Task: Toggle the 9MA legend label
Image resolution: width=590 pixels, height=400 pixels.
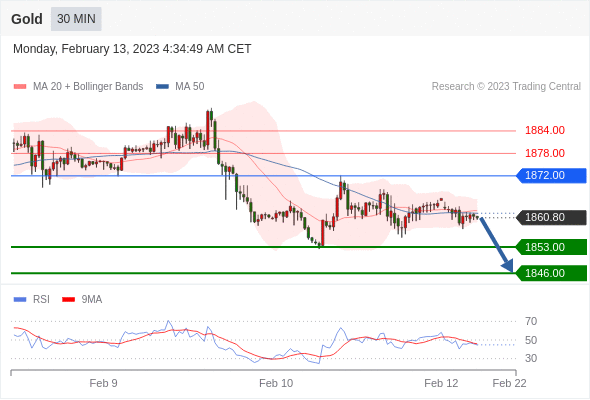Action: pos(92,300)
